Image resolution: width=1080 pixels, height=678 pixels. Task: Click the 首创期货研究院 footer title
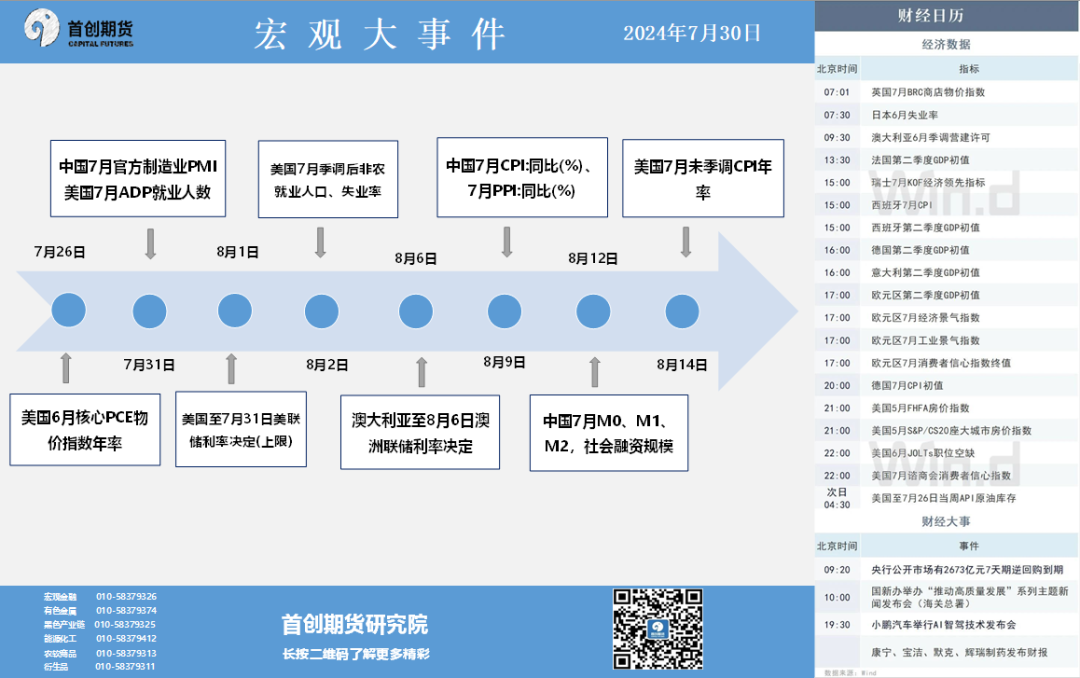355,625
